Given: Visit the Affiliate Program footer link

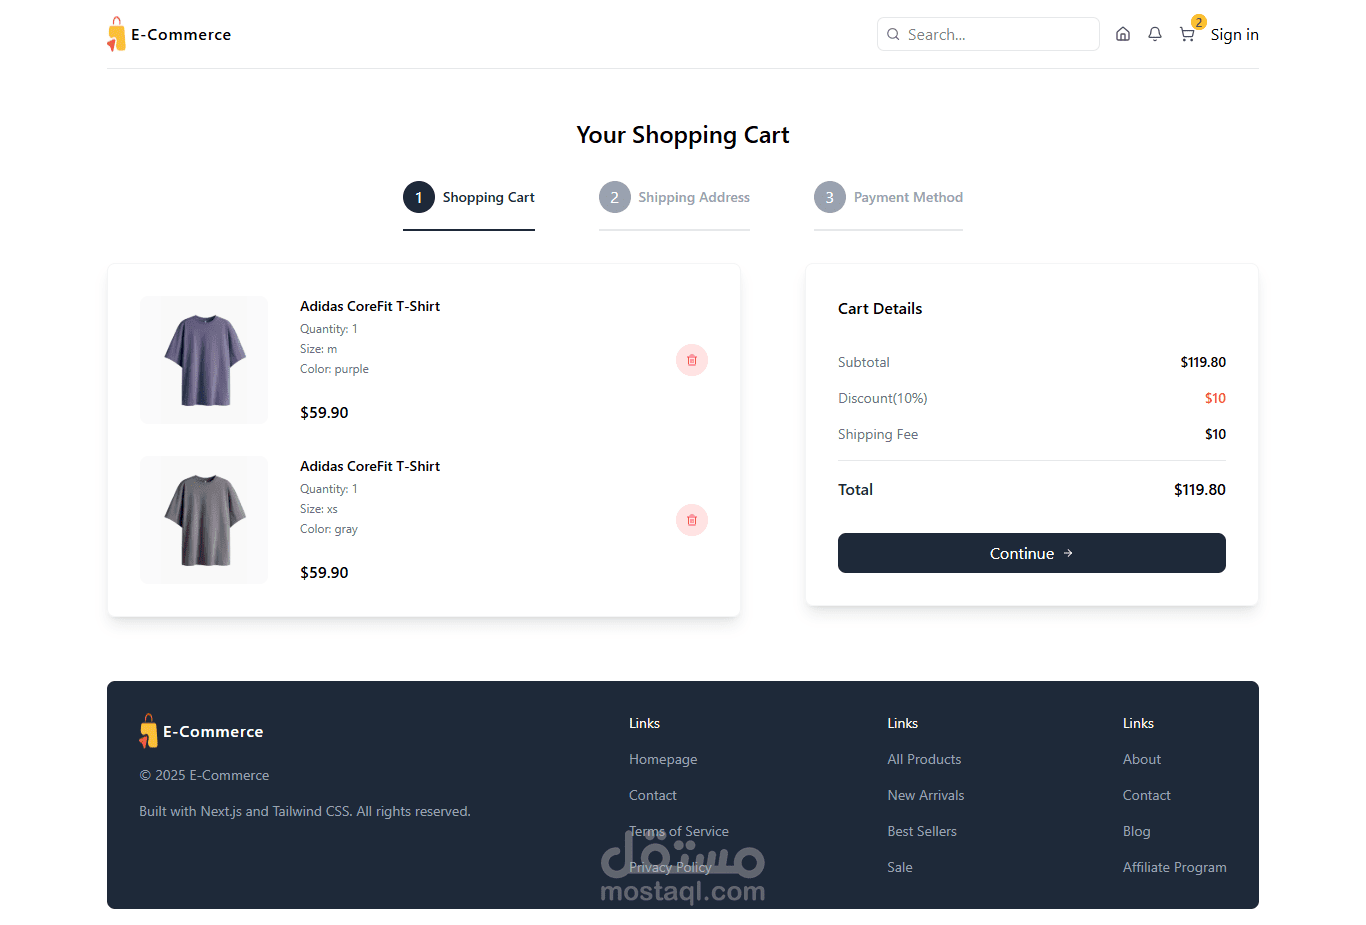Looking at the screenshot, I should [1174, 867].
